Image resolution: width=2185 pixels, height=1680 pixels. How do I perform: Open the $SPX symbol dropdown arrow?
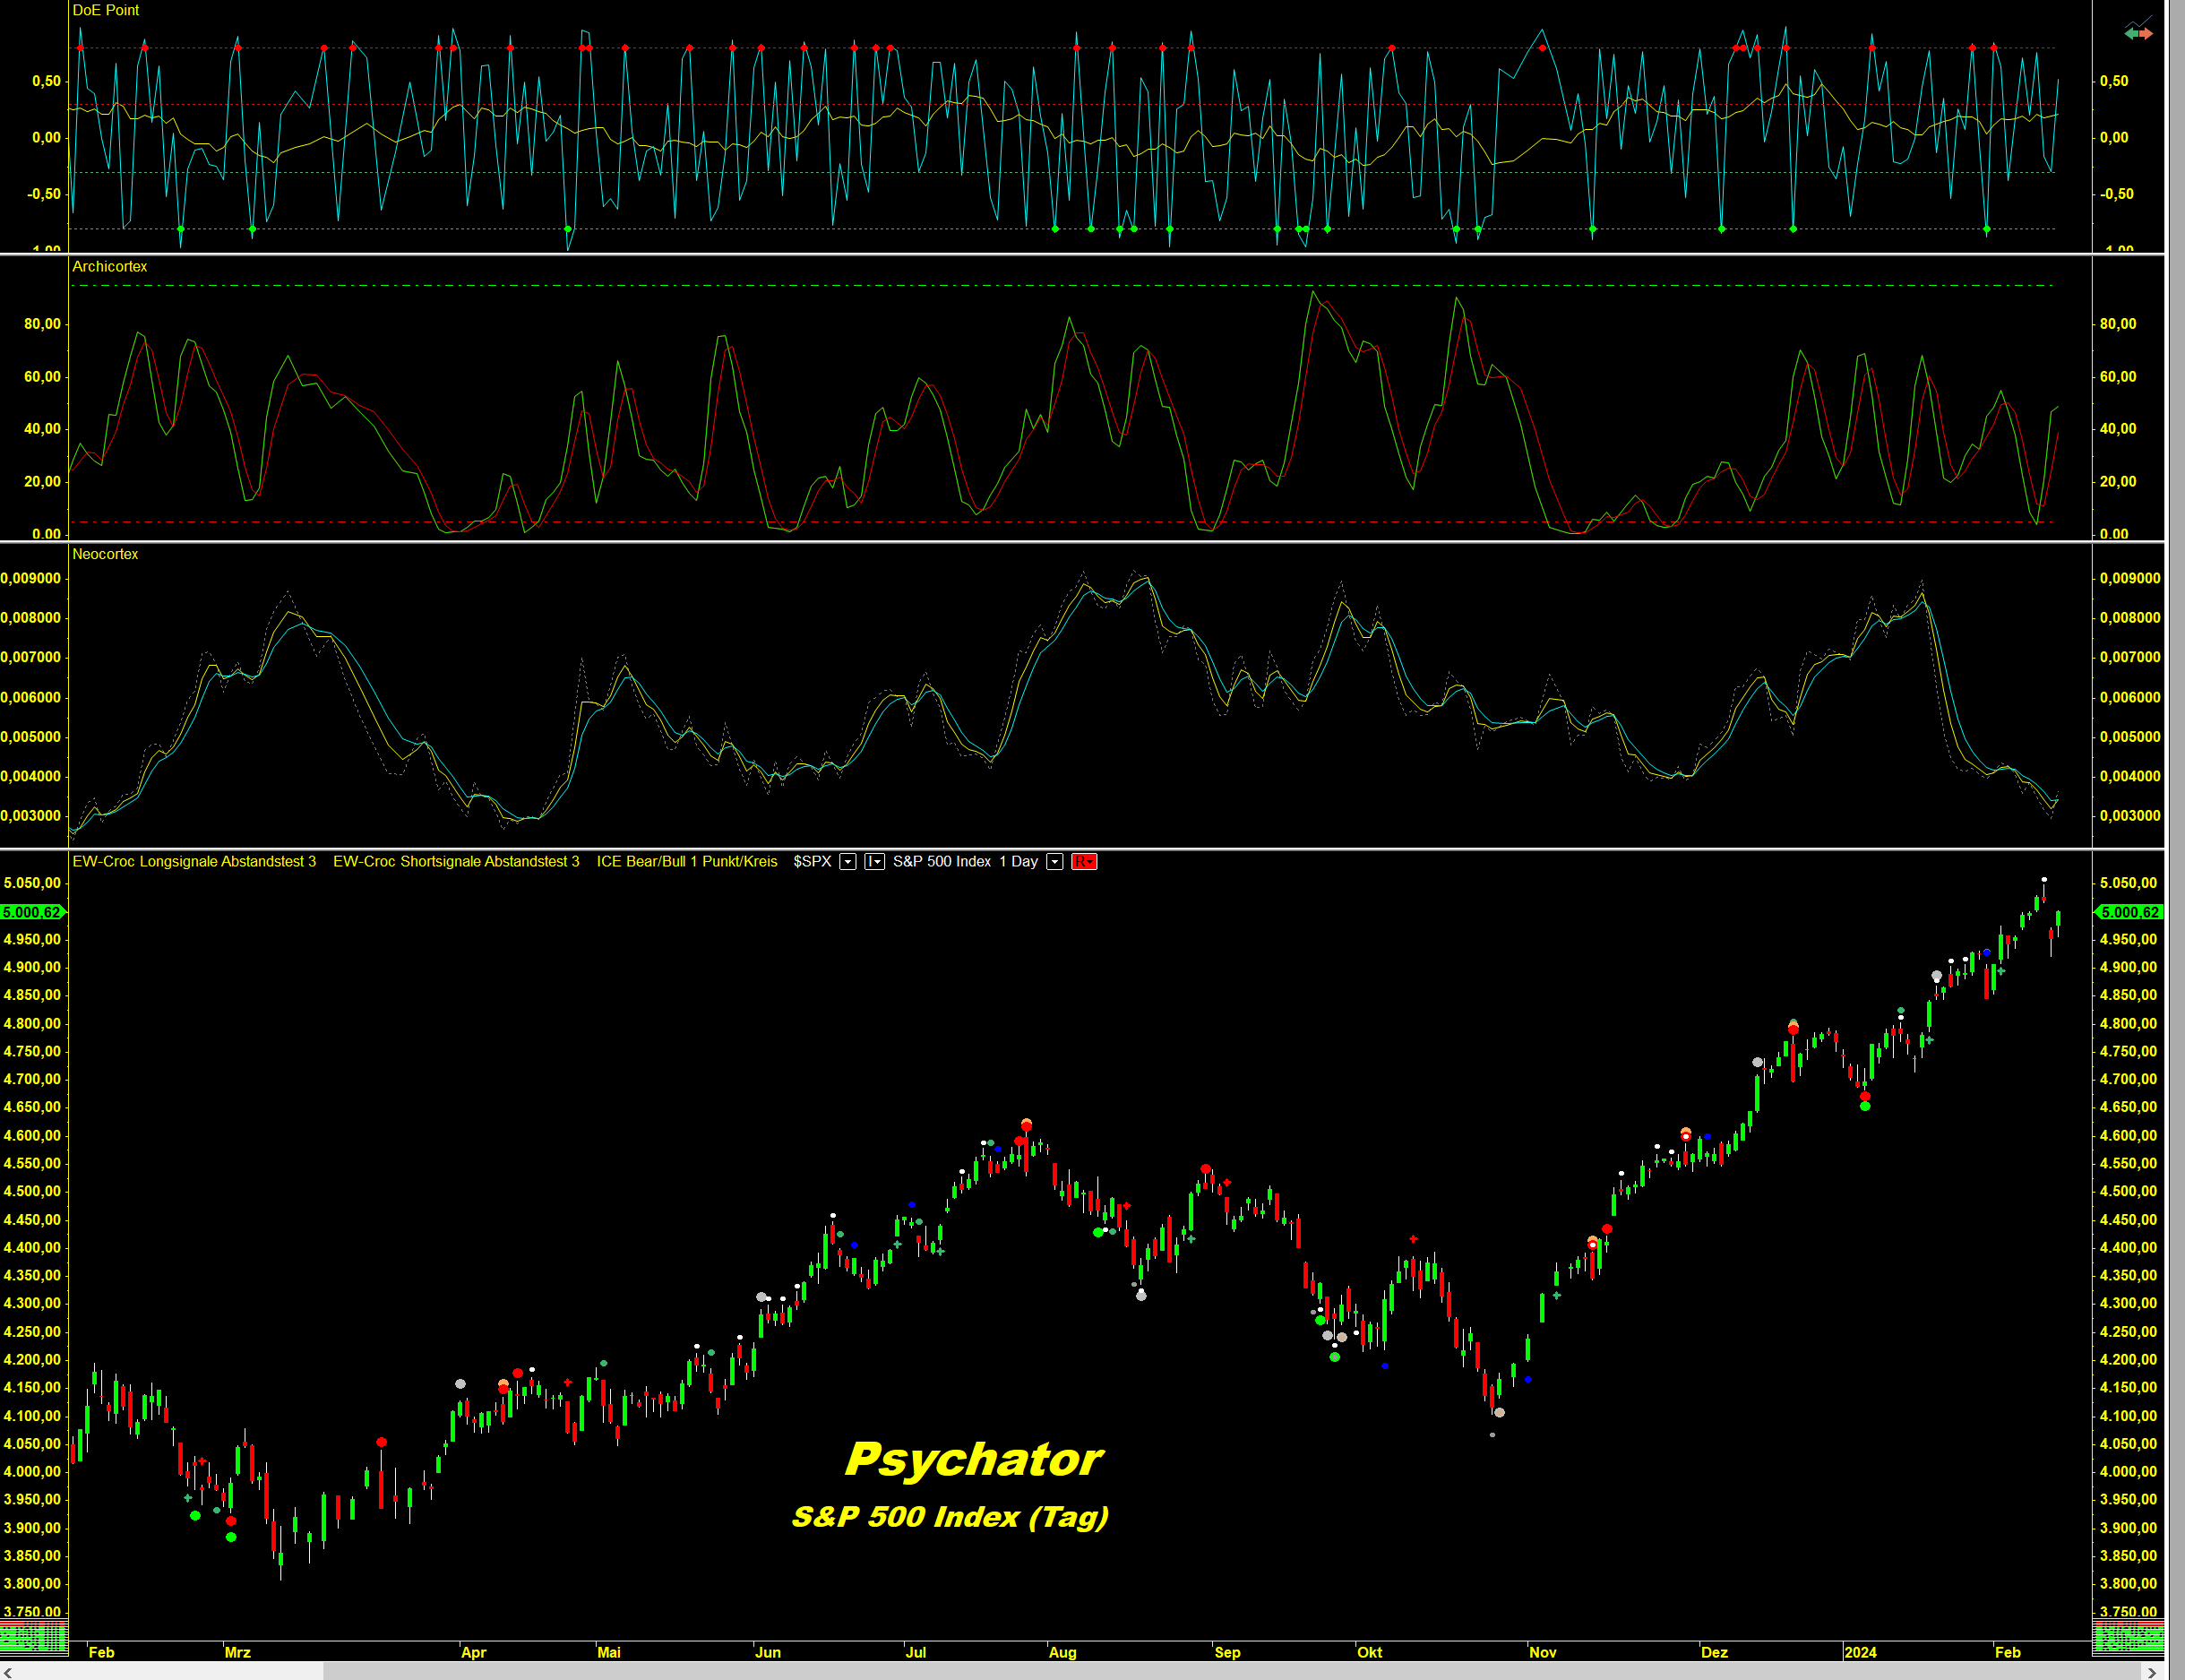[847, 862]
